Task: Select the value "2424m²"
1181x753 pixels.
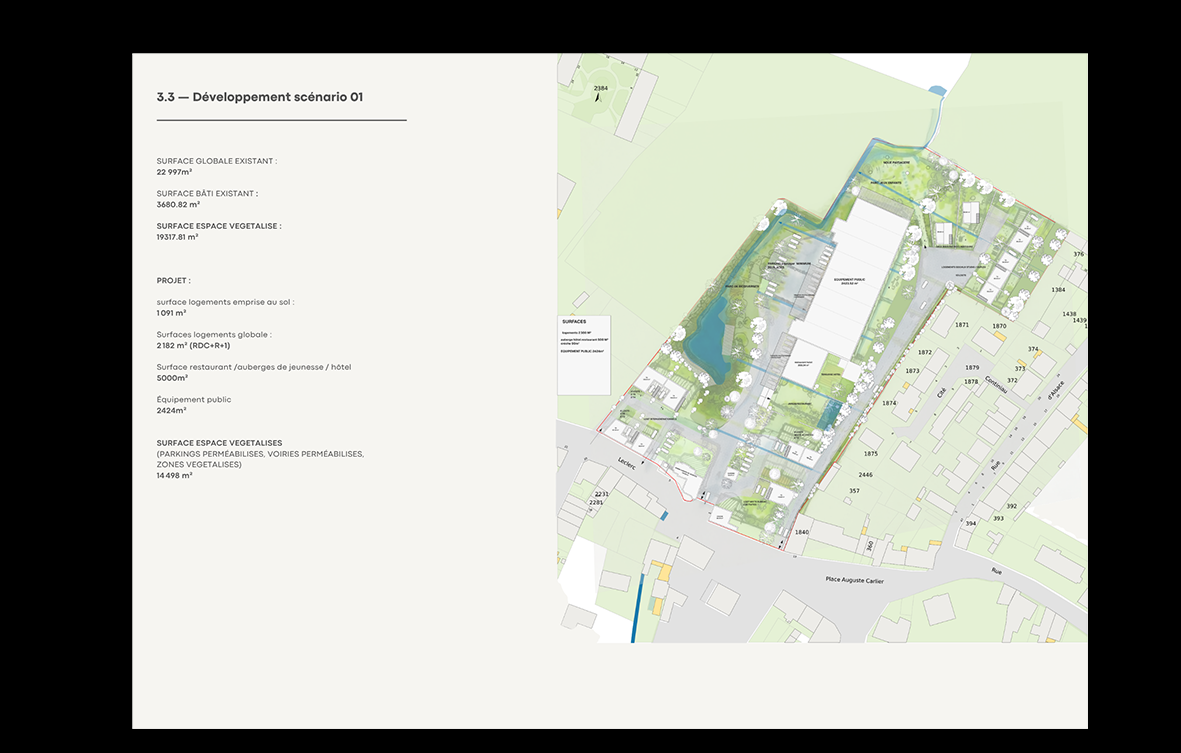Action: (x=171, y=411)
